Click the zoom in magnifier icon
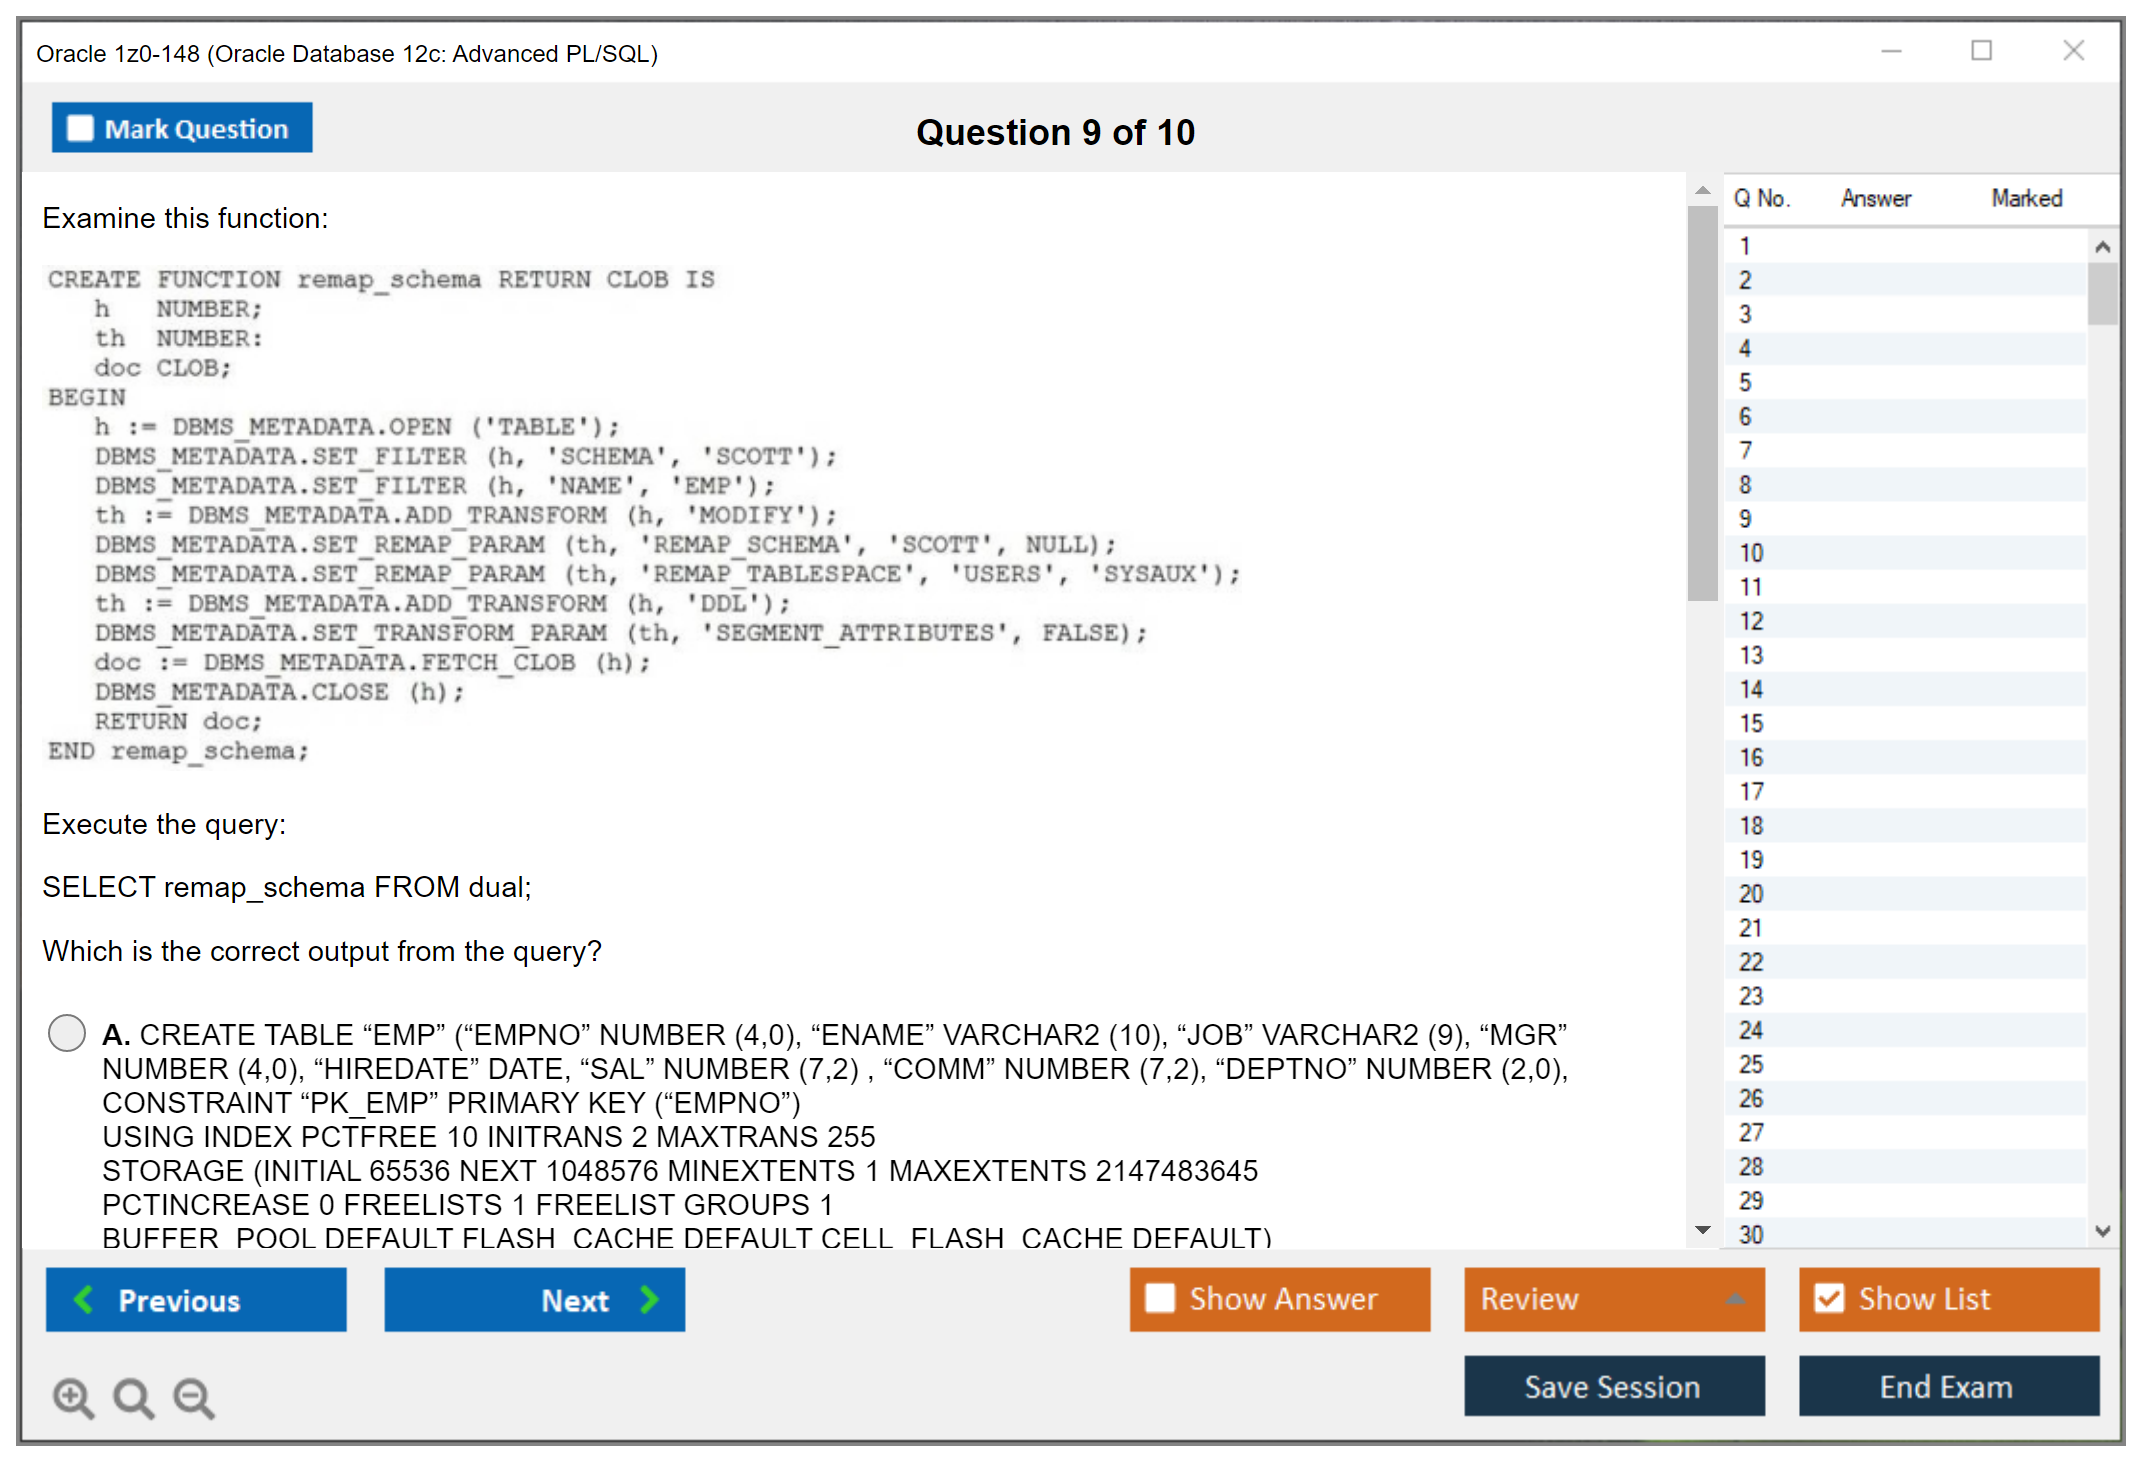 pyautogui.click(x=73, y=1397)
